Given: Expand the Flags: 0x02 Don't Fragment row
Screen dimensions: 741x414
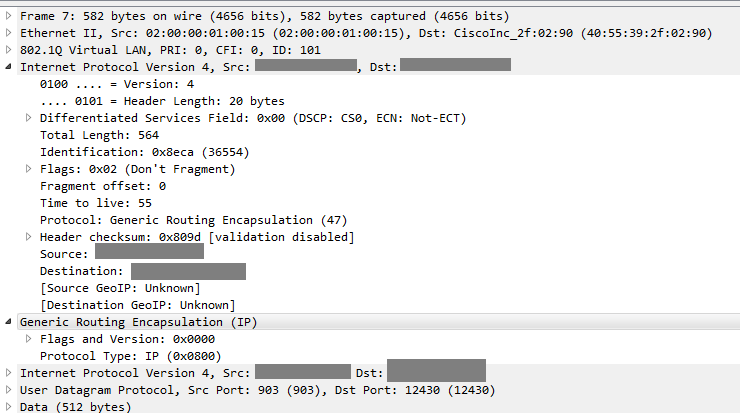Looking at the screenshot, I should (28, 169).
